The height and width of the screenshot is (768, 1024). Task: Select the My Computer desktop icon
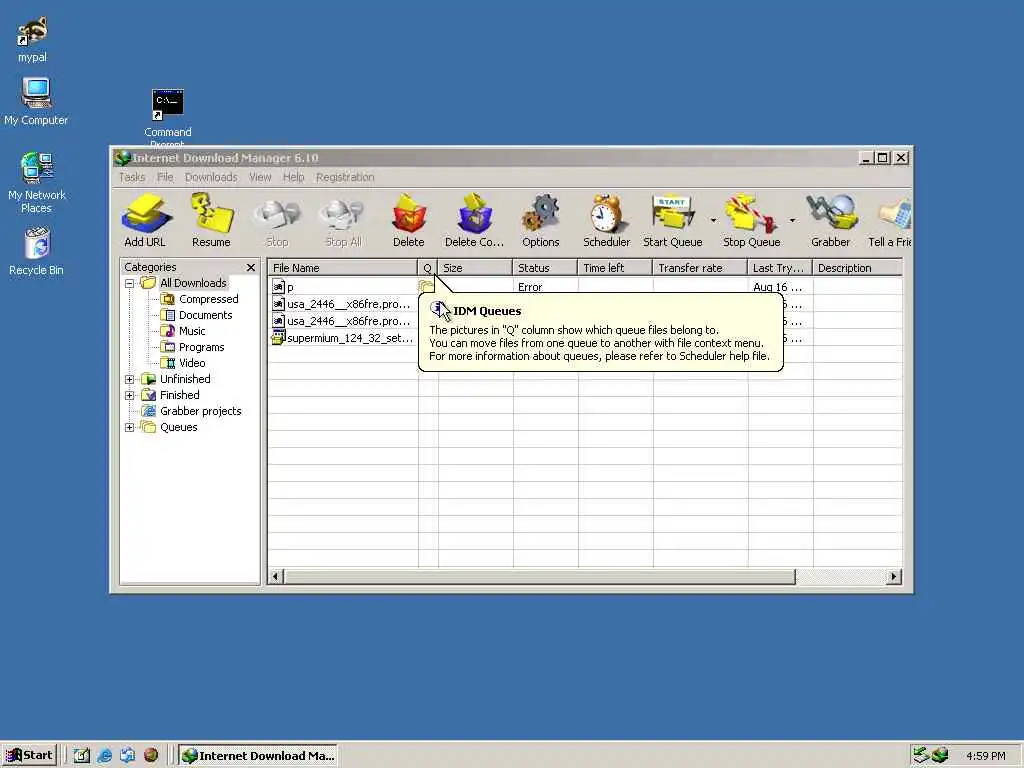point(36,102)
